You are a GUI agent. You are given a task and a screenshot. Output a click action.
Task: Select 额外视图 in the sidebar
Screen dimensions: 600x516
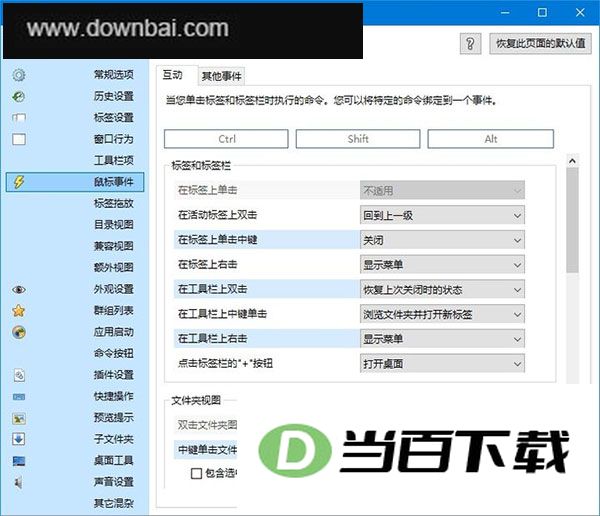coord(114,268)
